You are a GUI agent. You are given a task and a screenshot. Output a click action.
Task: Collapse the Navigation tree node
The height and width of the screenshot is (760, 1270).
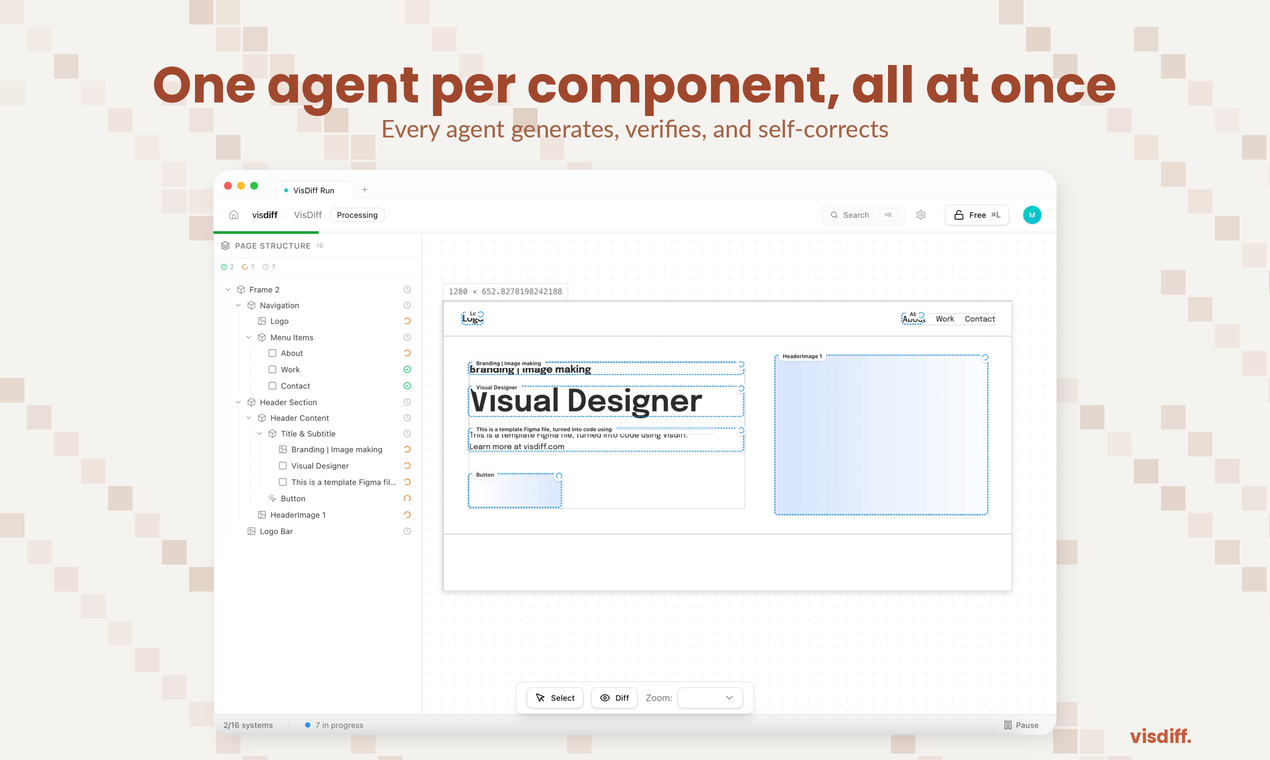[238, 305]
